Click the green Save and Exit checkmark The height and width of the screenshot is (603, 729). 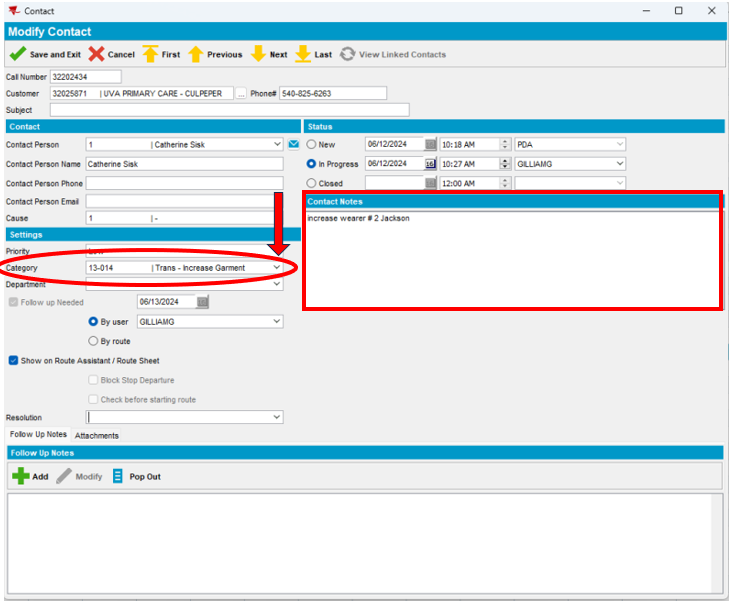click(x=18, y=54)
